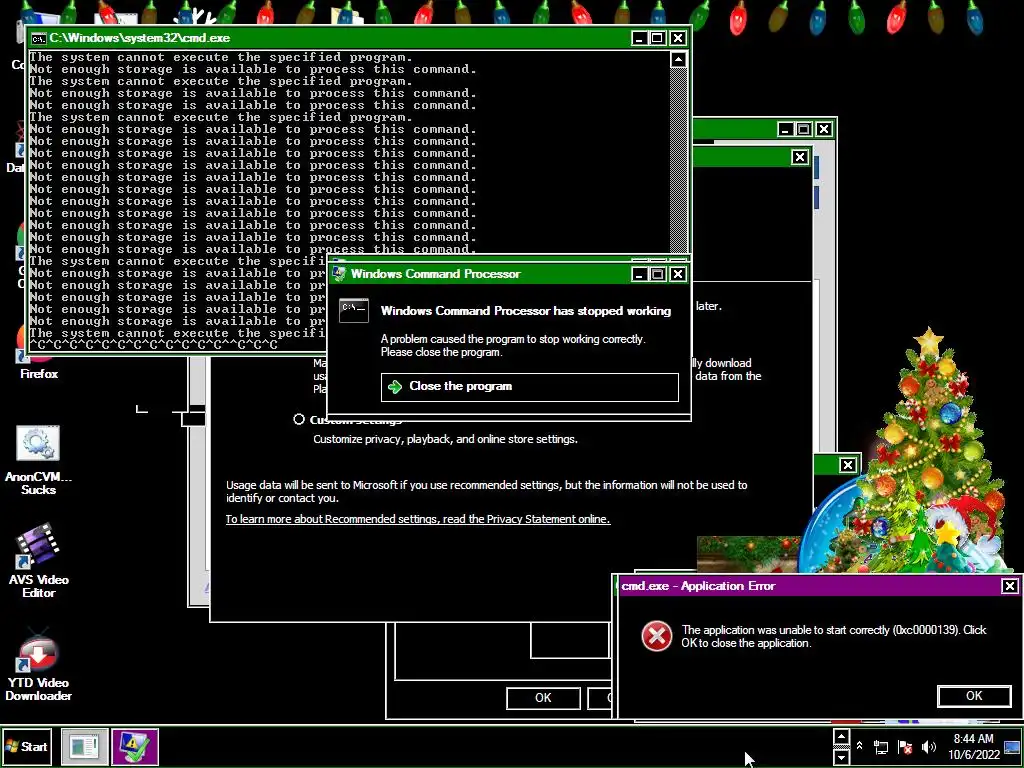Open the AnonCVM... Sucks desktop icon
The width and height of the screenshot is (1024, 768).
tap(38, 460)
